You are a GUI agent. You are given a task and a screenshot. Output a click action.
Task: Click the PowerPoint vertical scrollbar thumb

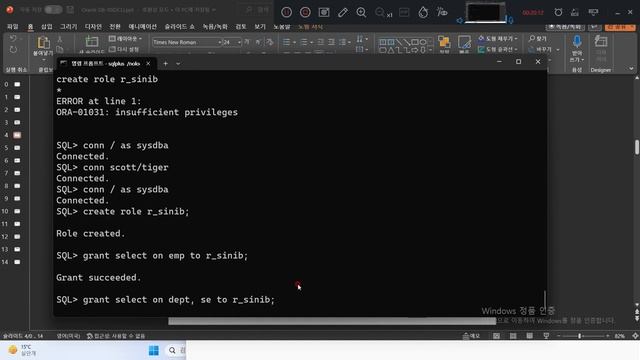coord(637,147)
